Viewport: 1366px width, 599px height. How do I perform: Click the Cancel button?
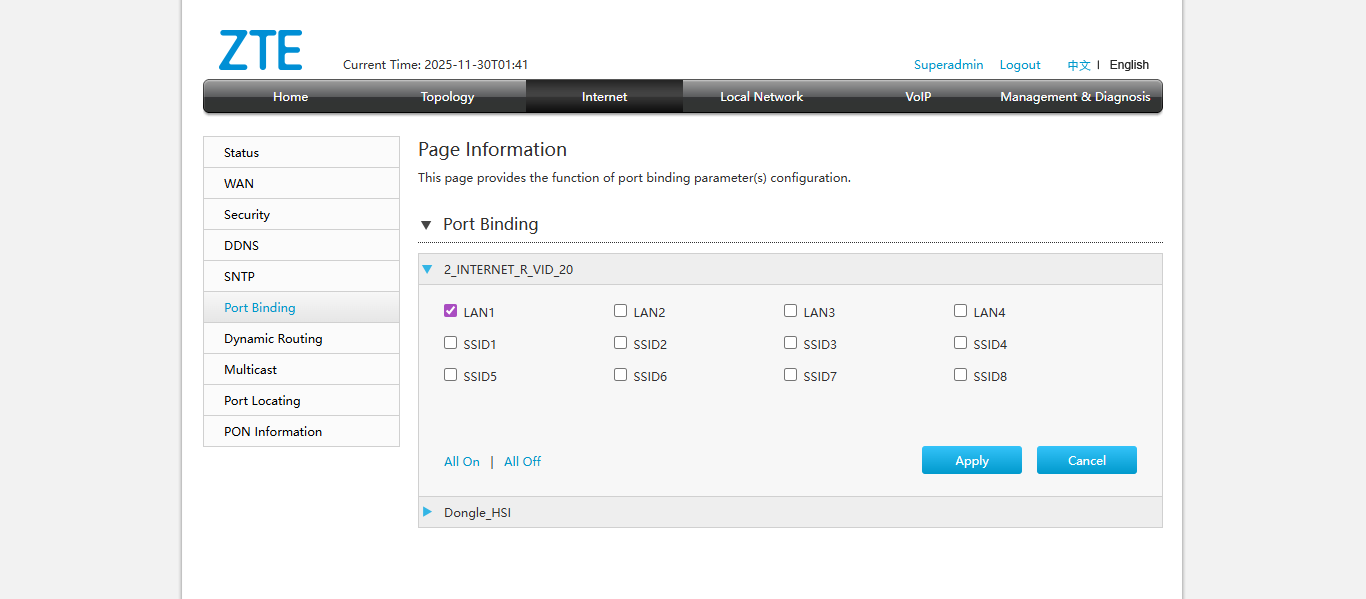coord(1086,460)
